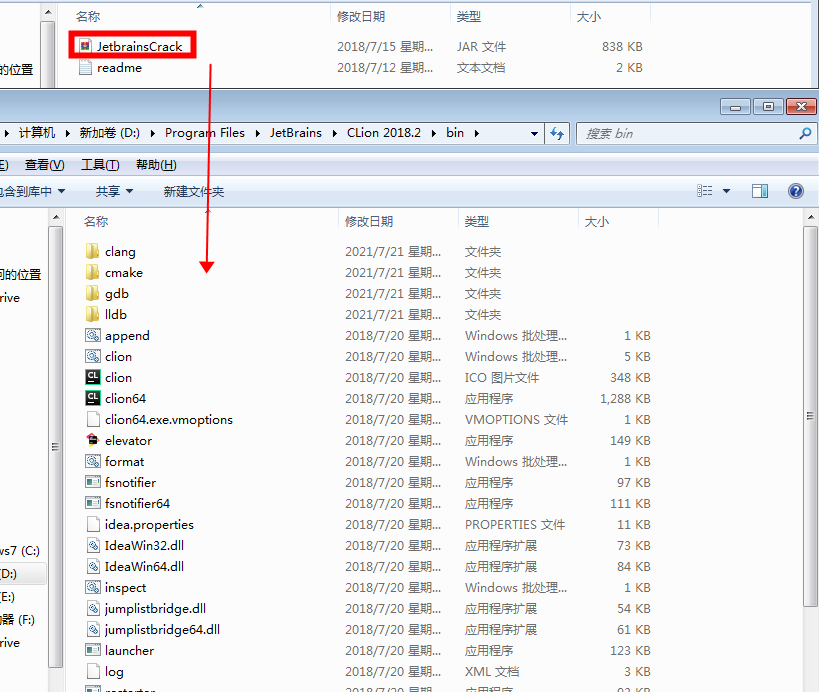Viewport: 819px width, 692px height.
Task: Sort by 修改日期 column header
Action: (369, 221)
